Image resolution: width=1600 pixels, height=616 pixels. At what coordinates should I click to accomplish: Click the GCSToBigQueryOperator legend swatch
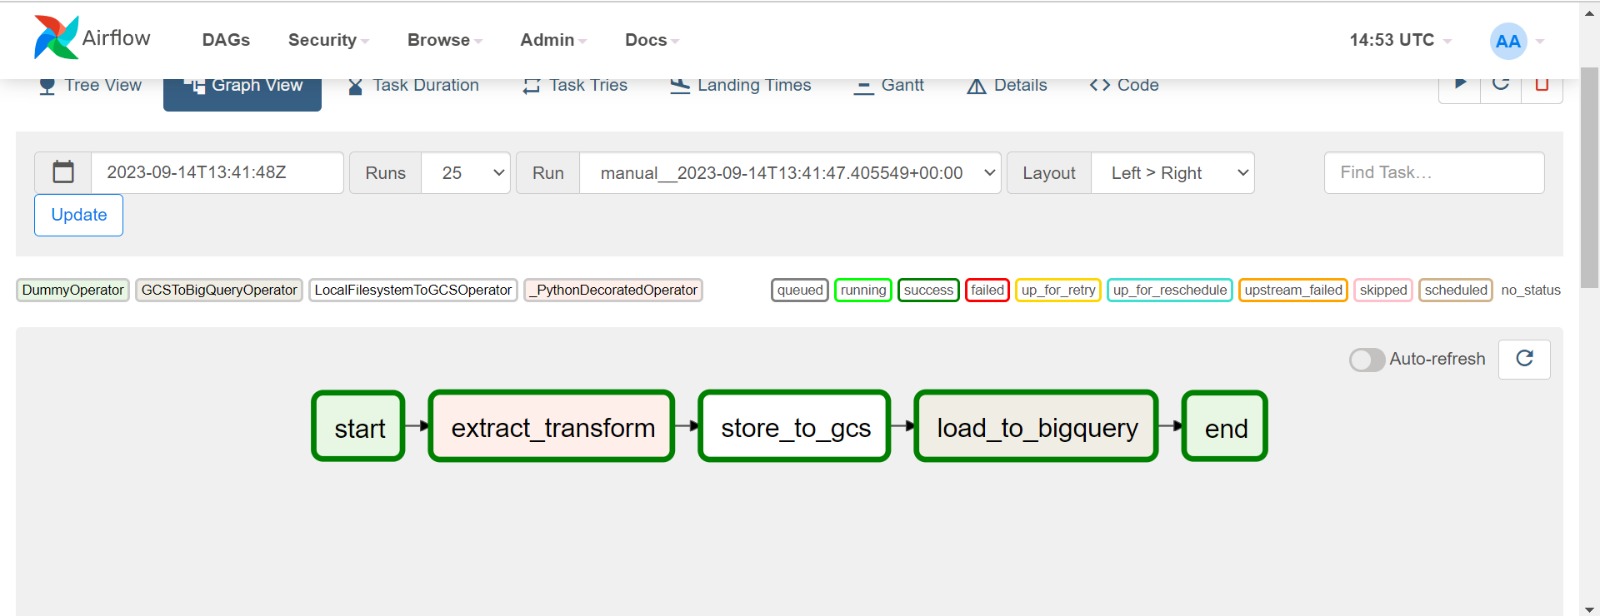219,290
